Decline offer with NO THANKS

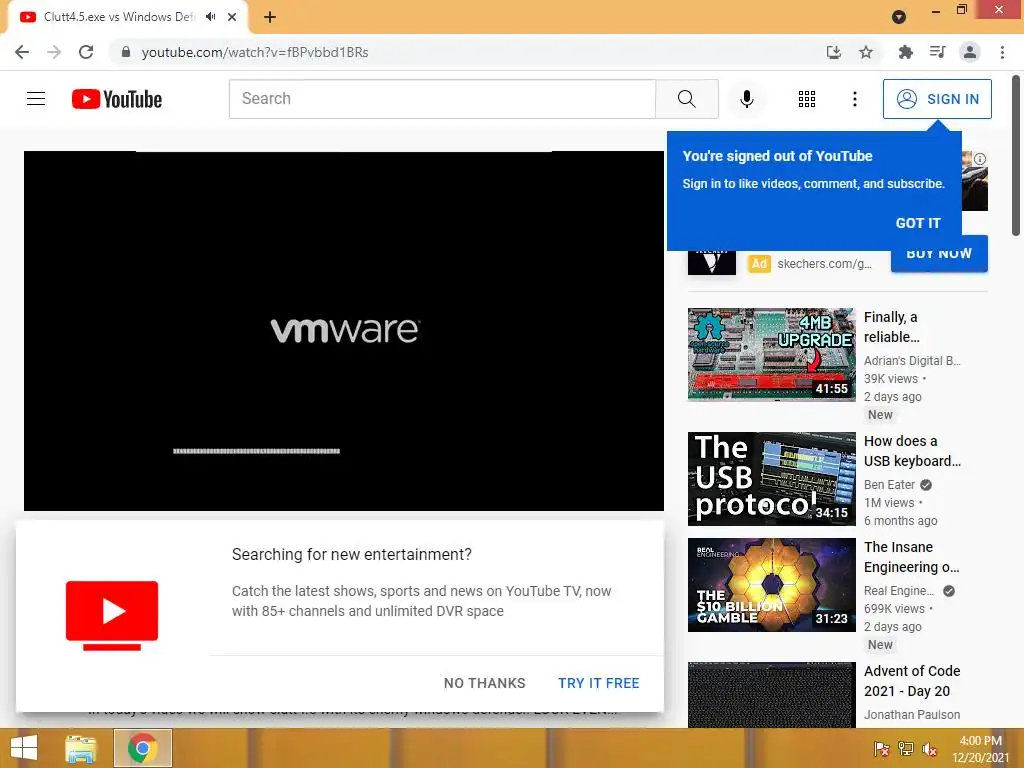coord(485,683)
